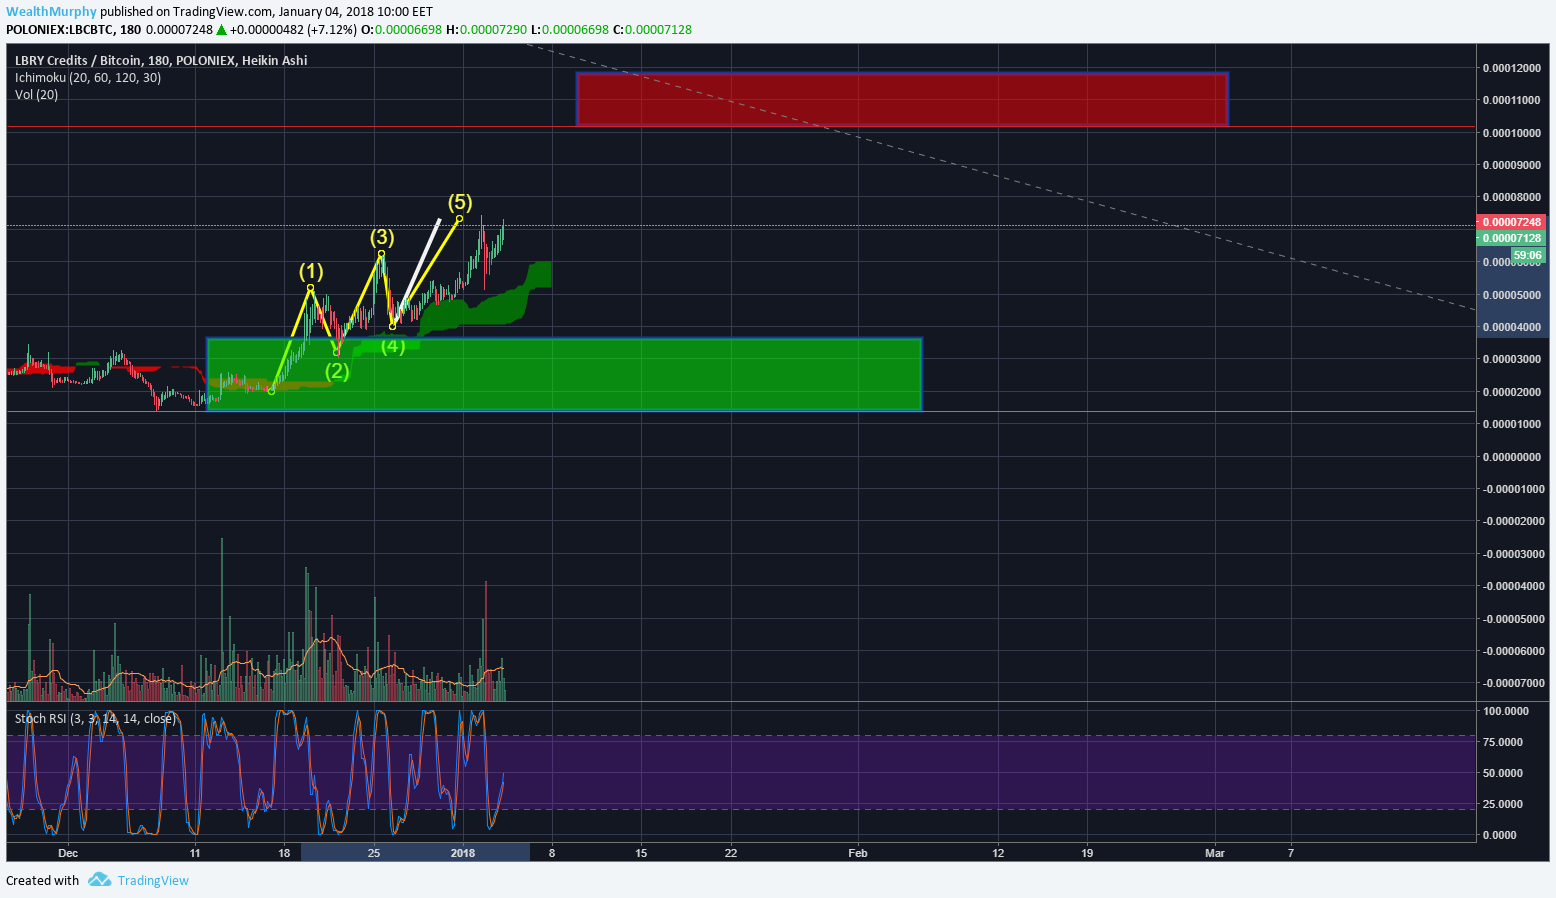Click the 59:06 bar countdown label

click(1527, 255)
